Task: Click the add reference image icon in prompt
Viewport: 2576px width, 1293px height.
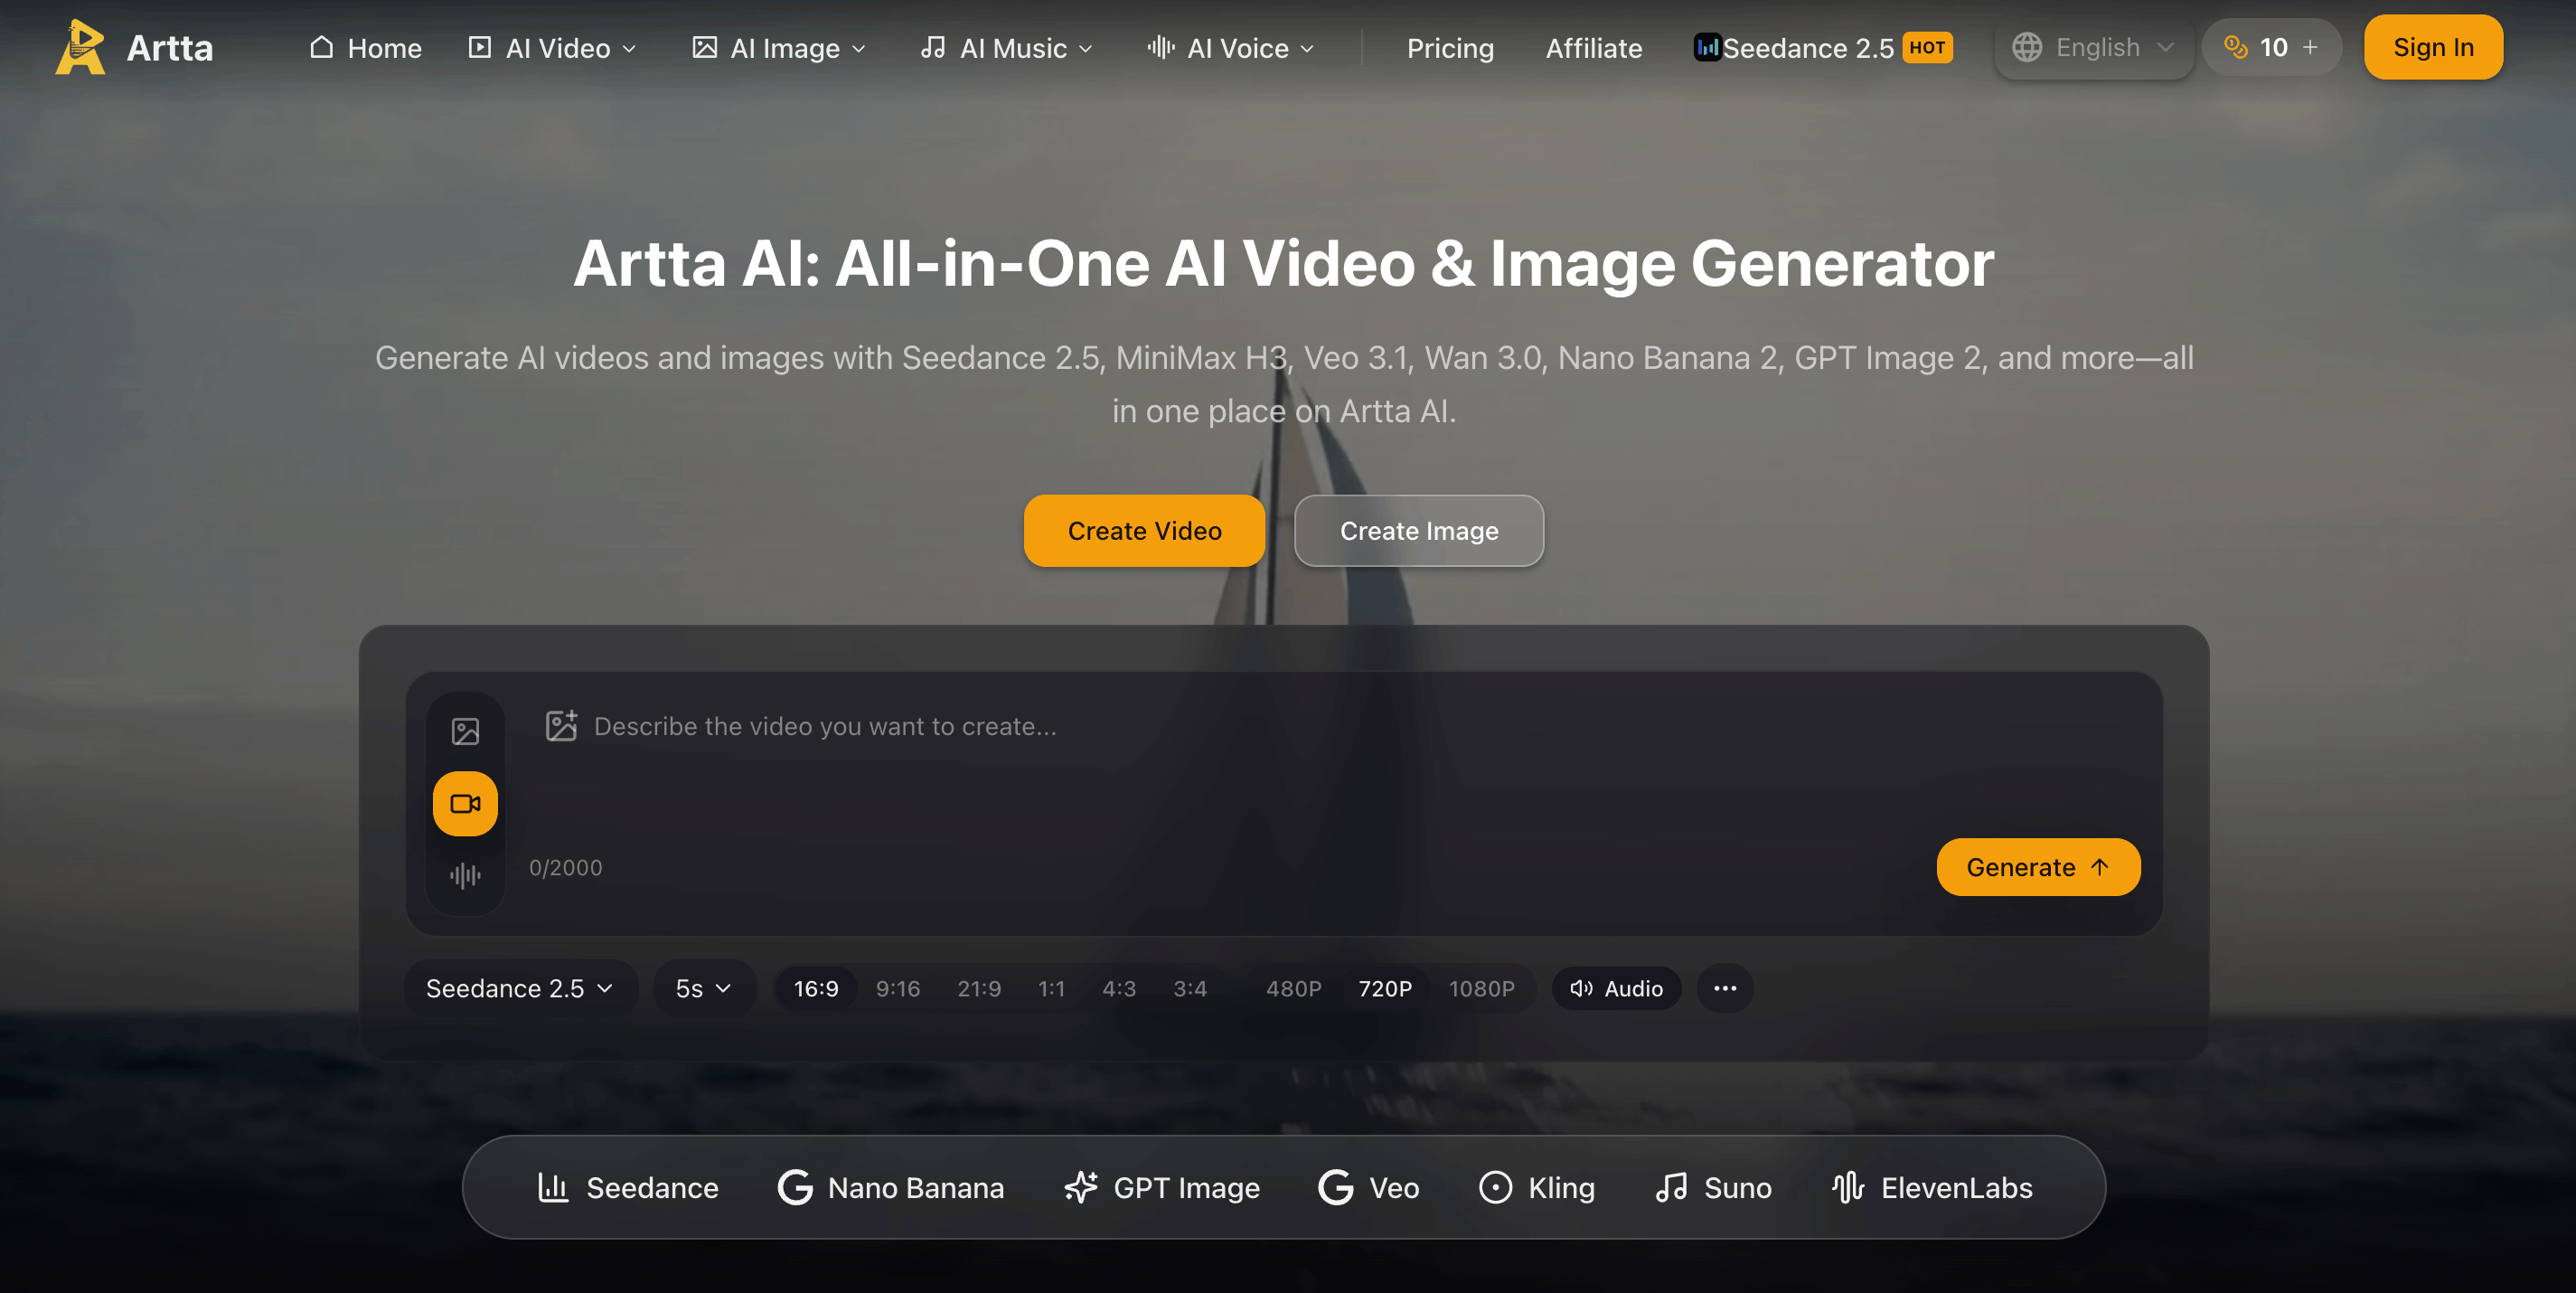Action: click(561, 726)
